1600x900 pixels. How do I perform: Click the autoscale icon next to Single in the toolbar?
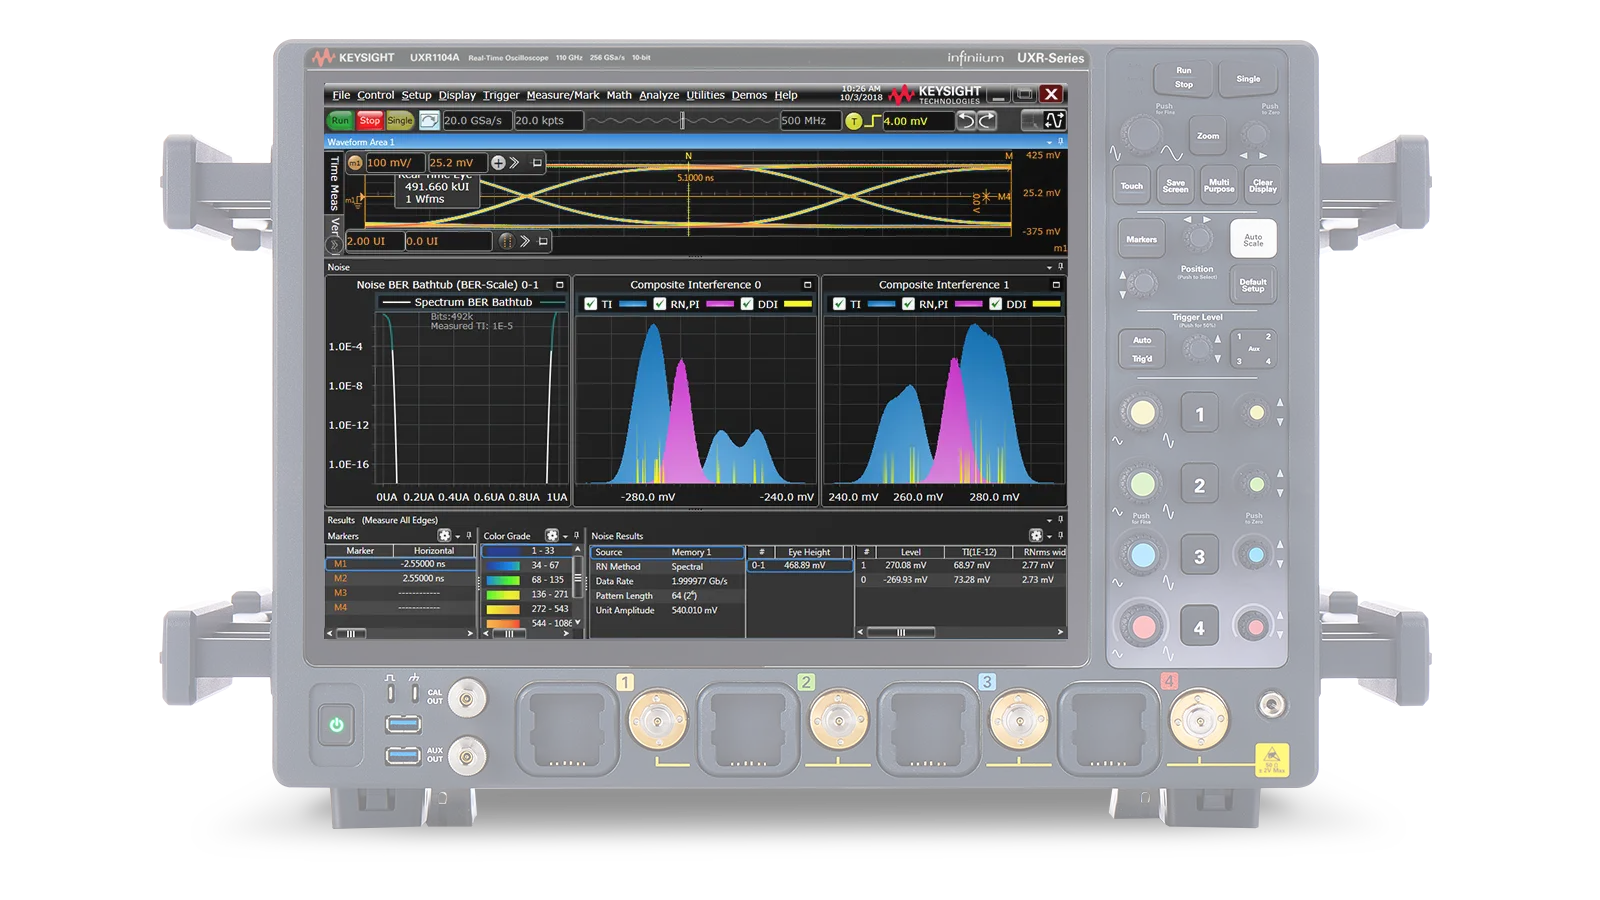(x=429, y=121)
